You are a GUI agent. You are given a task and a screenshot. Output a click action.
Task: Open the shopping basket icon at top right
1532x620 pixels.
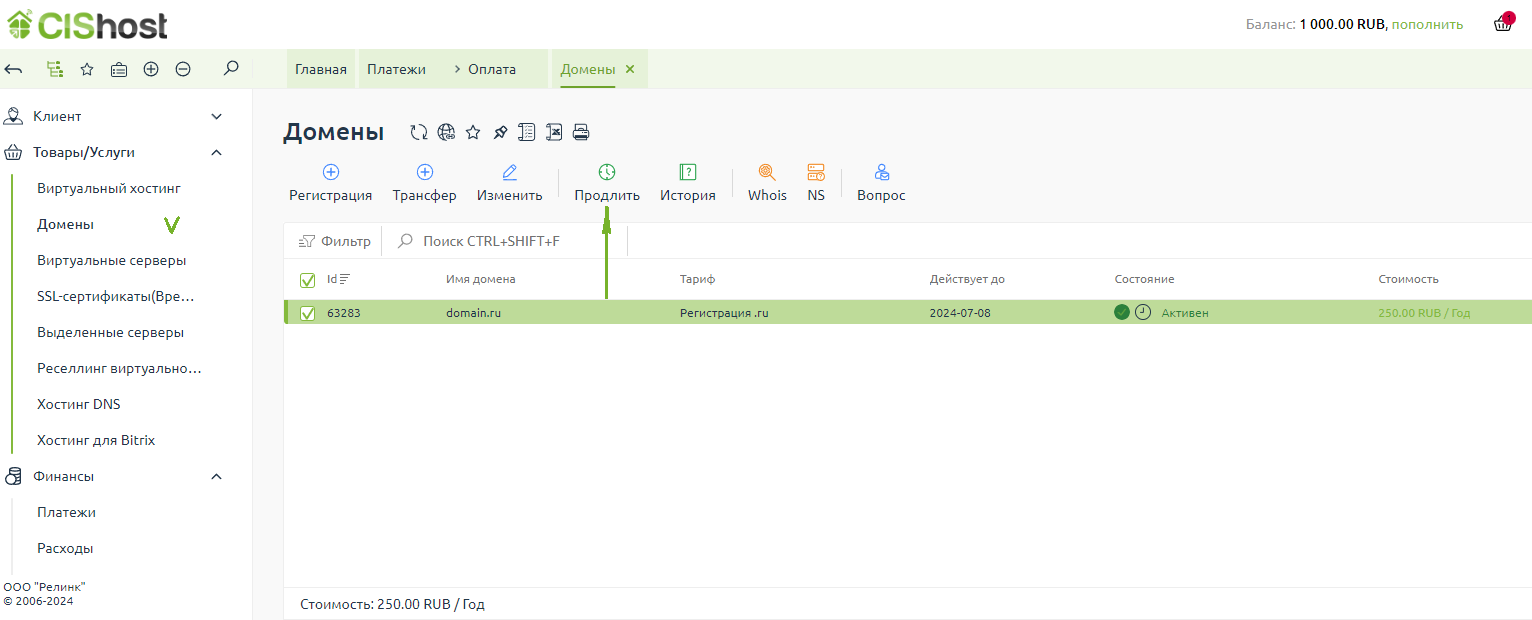click(1502, 24)
